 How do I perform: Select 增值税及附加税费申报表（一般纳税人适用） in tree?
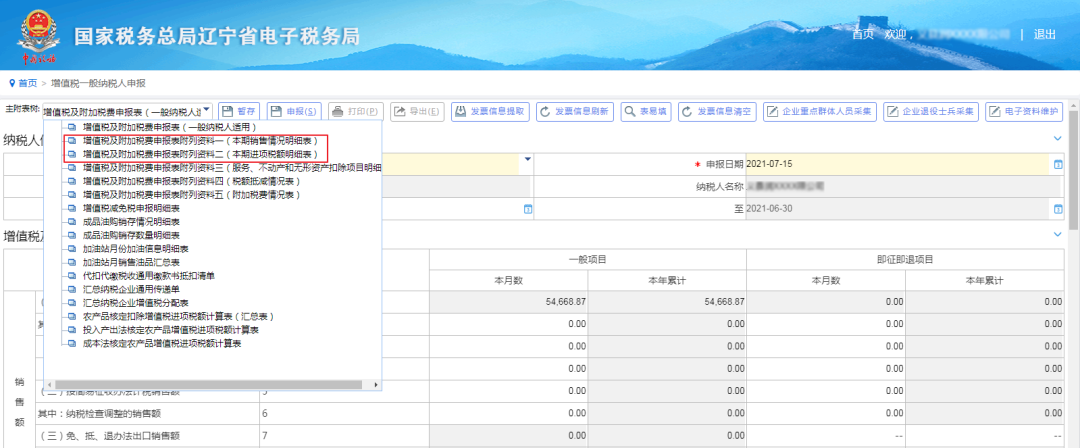(169, 128)
